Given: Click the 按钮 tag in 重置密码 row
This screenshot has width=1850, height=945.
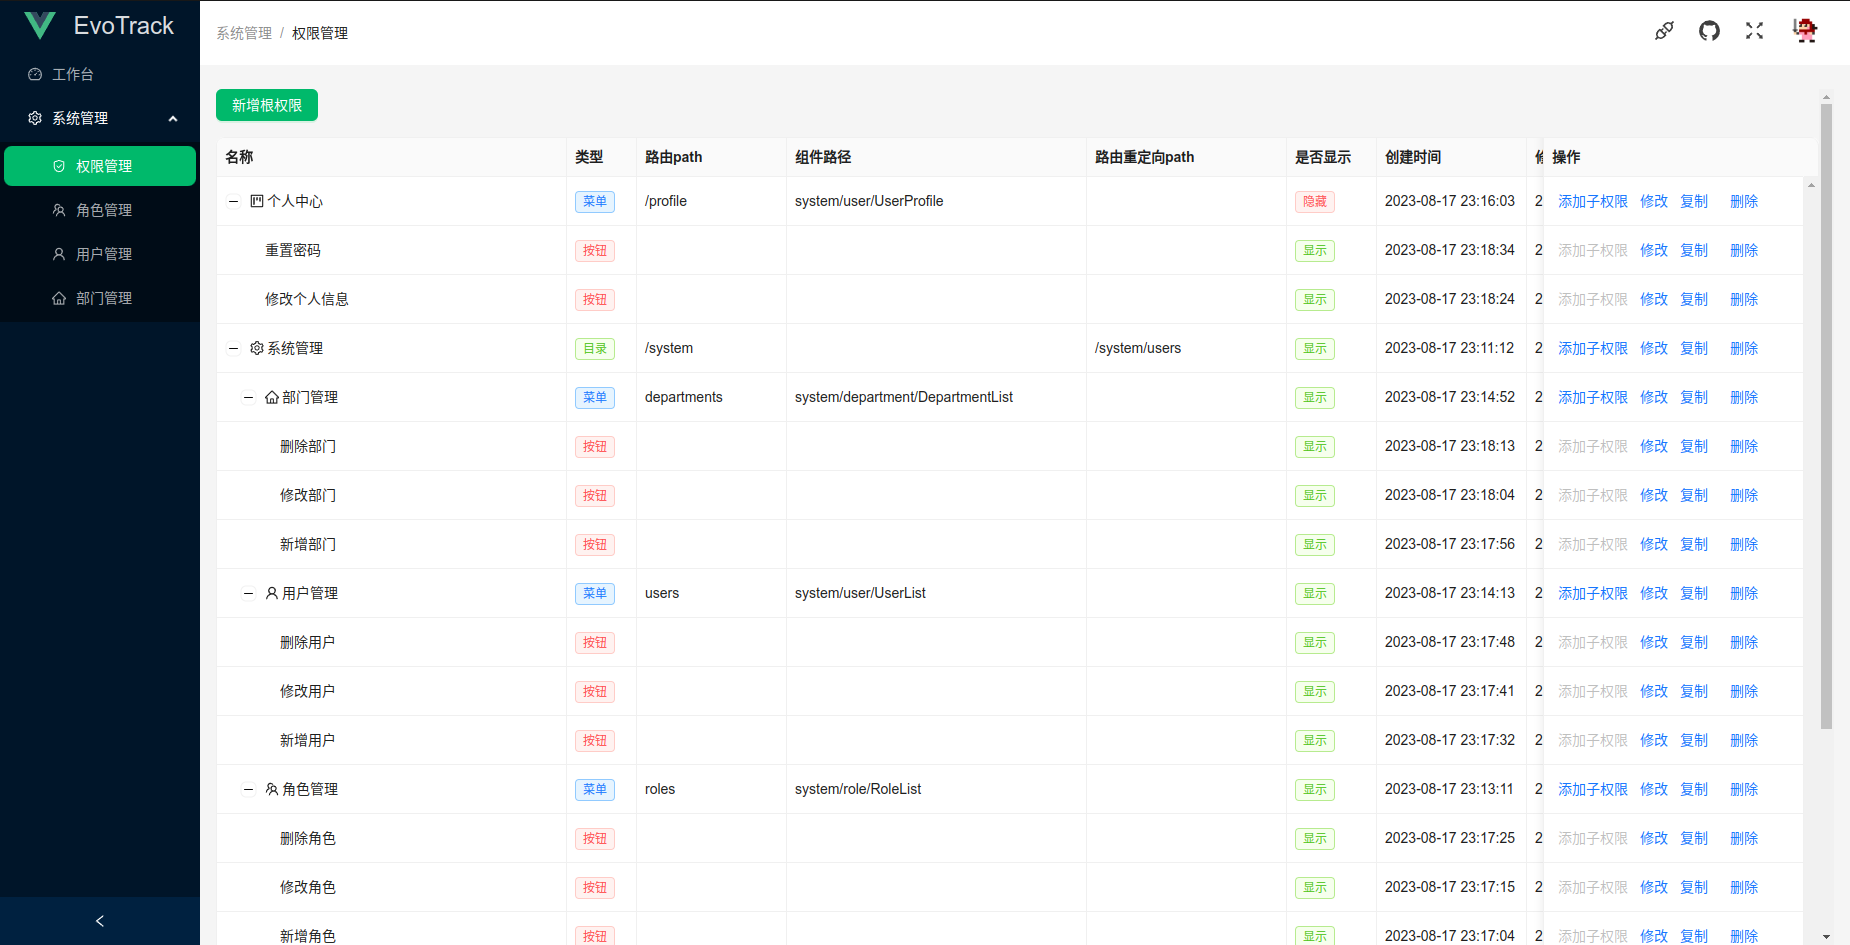Looking at the screenshot, I should point(594,250).
